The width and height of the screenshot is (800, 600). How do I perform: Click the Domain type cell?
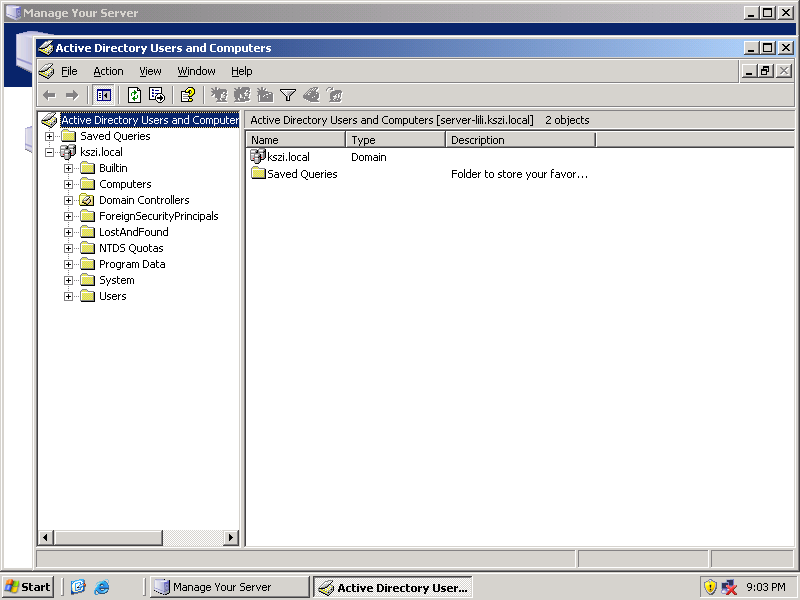click(x=368, y=157)
